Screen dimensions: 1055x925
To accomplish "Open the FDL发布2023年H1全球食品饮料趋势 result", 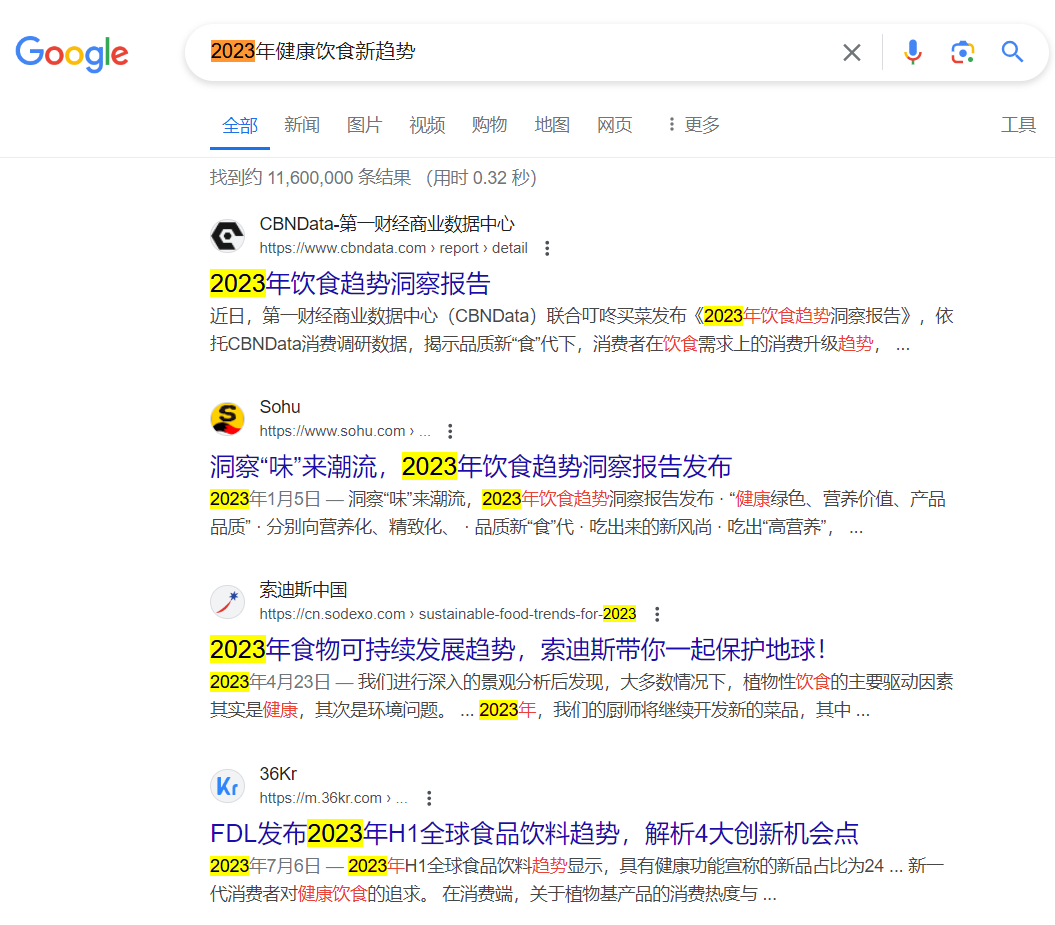I will click(534, 833).
